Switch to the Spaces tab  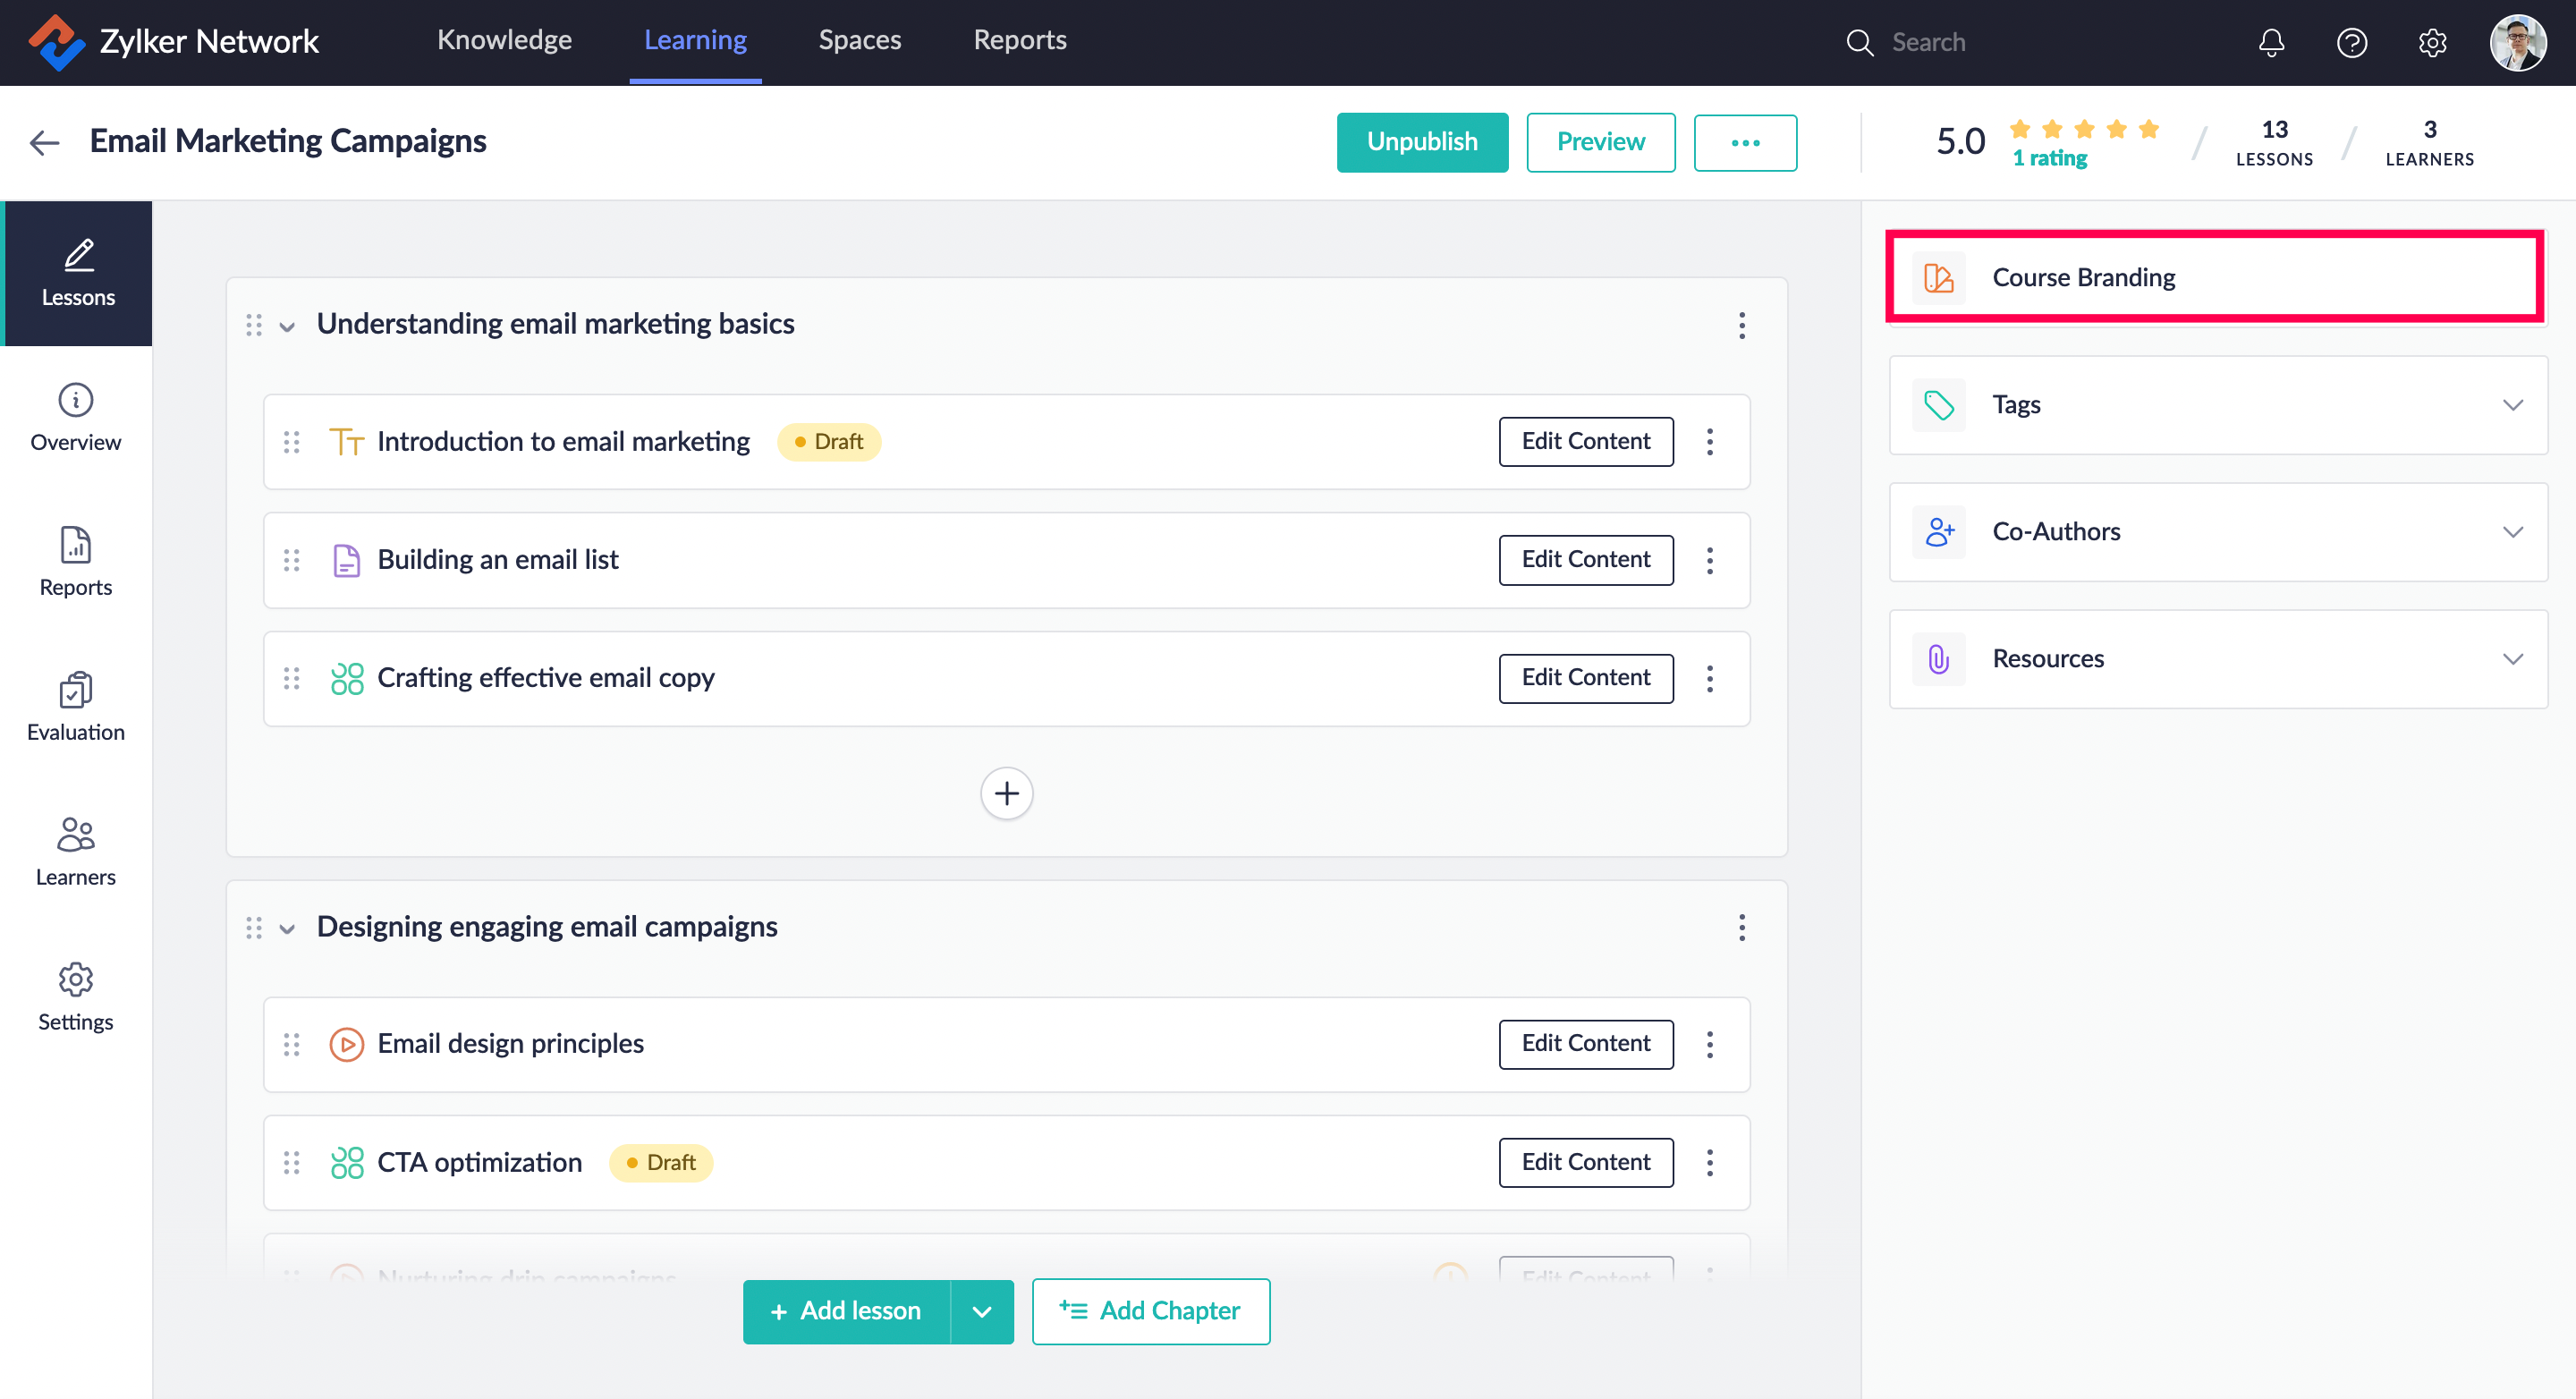(x=859, y=40)
